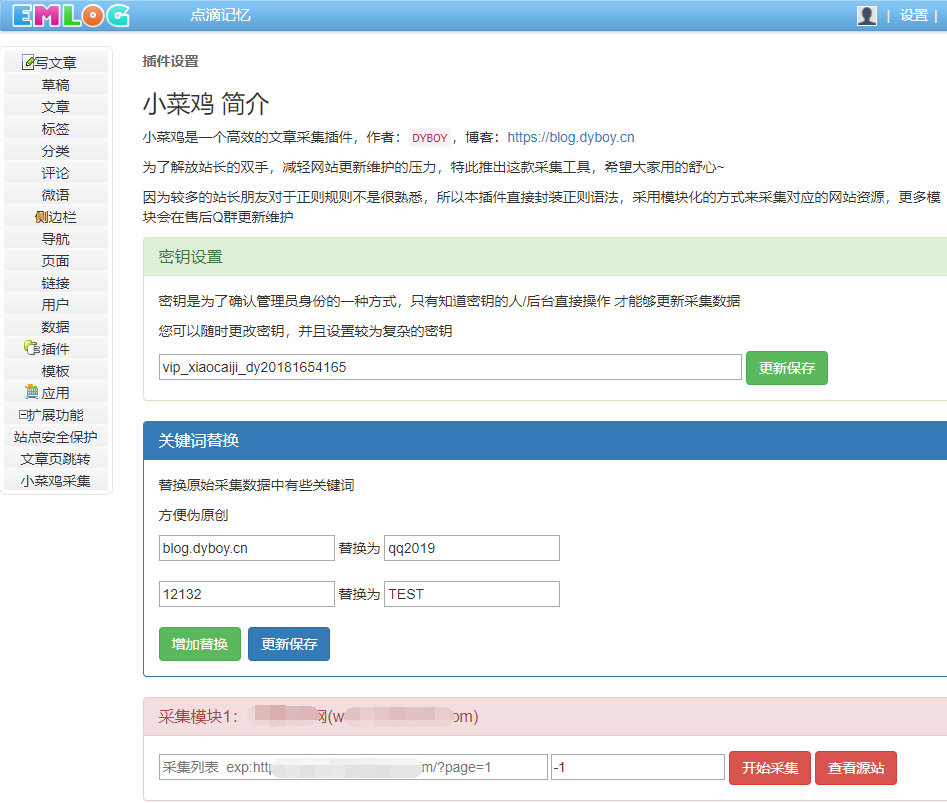Click the 采集列表 URL input field
This screenshot has height=803, width=947.
[x=353, y=767]
